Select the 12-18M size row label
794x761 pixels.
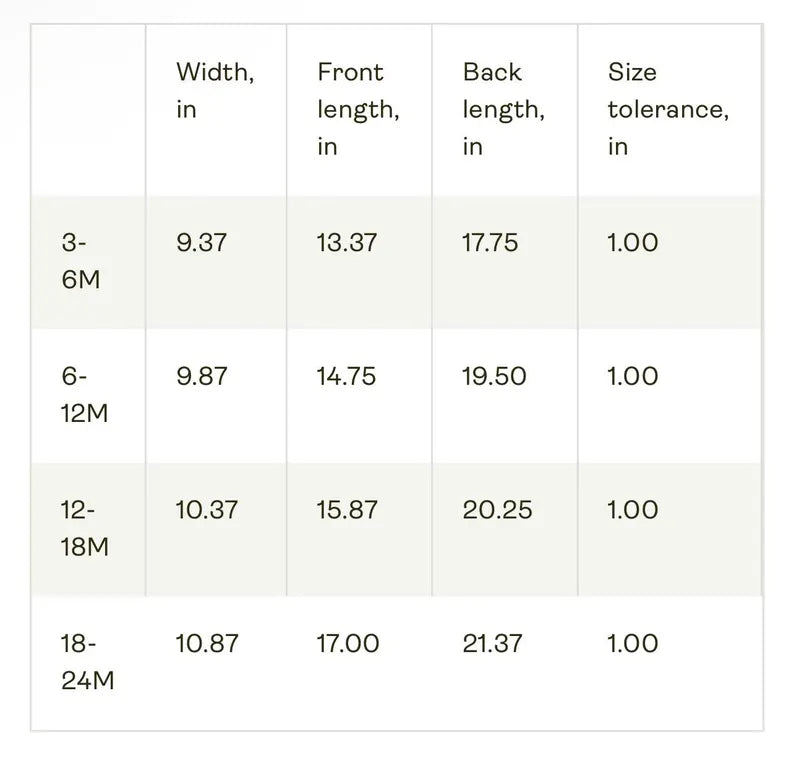84,528
